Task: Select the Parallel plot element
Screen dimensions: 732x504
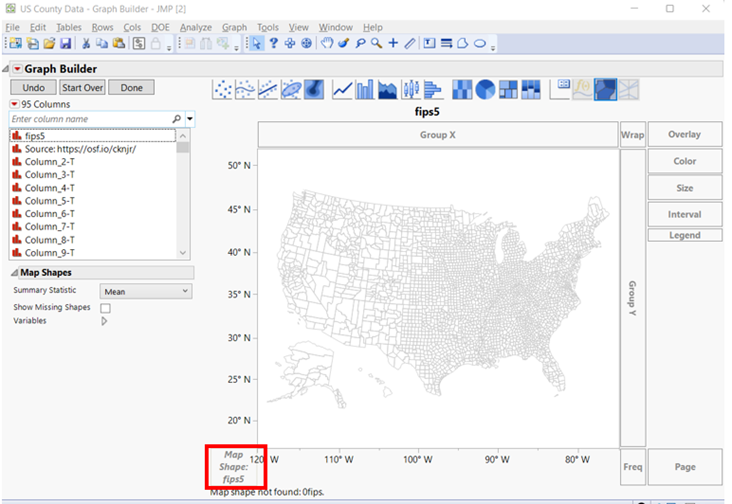Action: coord(628,89)
